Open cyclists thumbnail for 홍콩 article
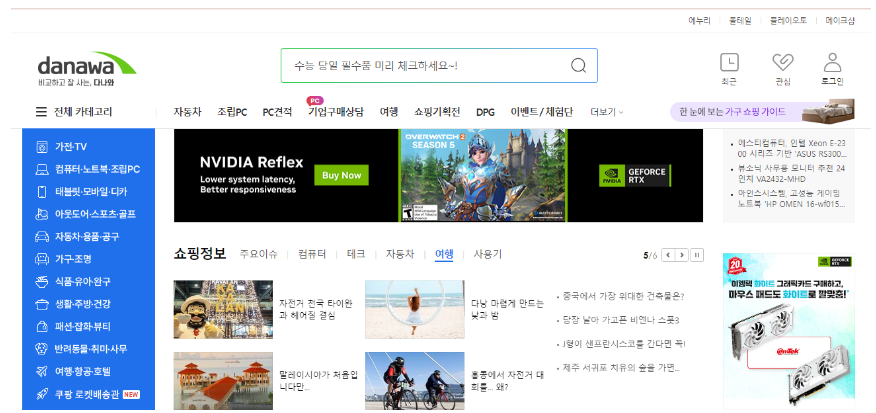Screen dimensions: 876x413 pyautogui.click(x=415, y=381)
